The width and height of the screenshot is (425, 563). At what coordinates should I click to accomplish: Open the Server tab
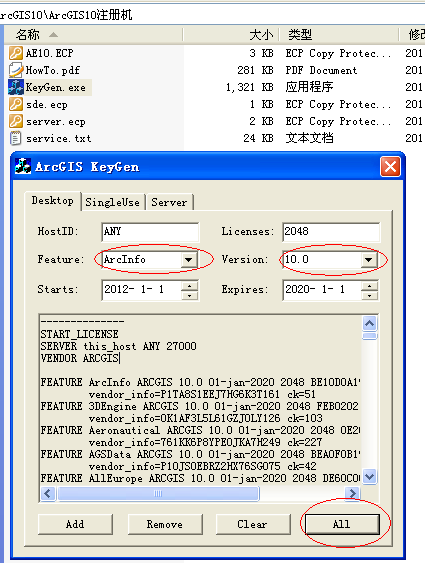169,202
